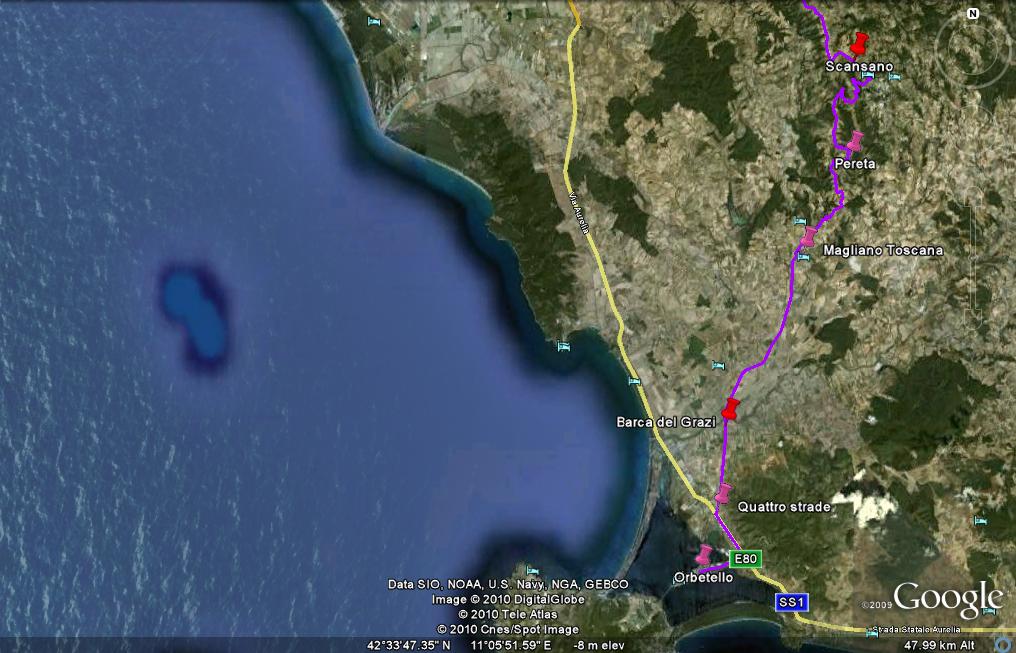Click the lodging icon in top-left coast
The width and height of the screenshot is (1016, 653).
(374, 21)
